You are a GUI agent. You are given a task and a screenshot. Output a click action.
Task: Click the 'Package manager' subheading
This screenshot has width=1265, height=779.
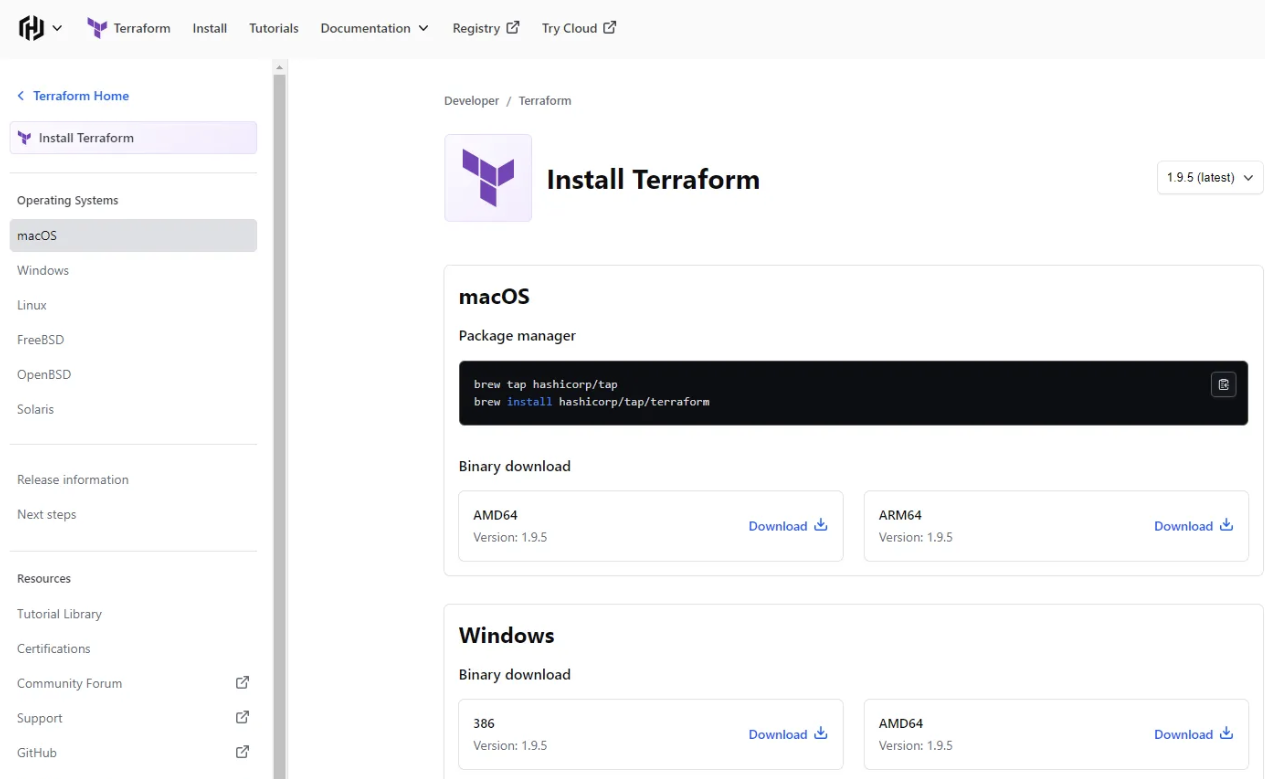coord(517,336)
